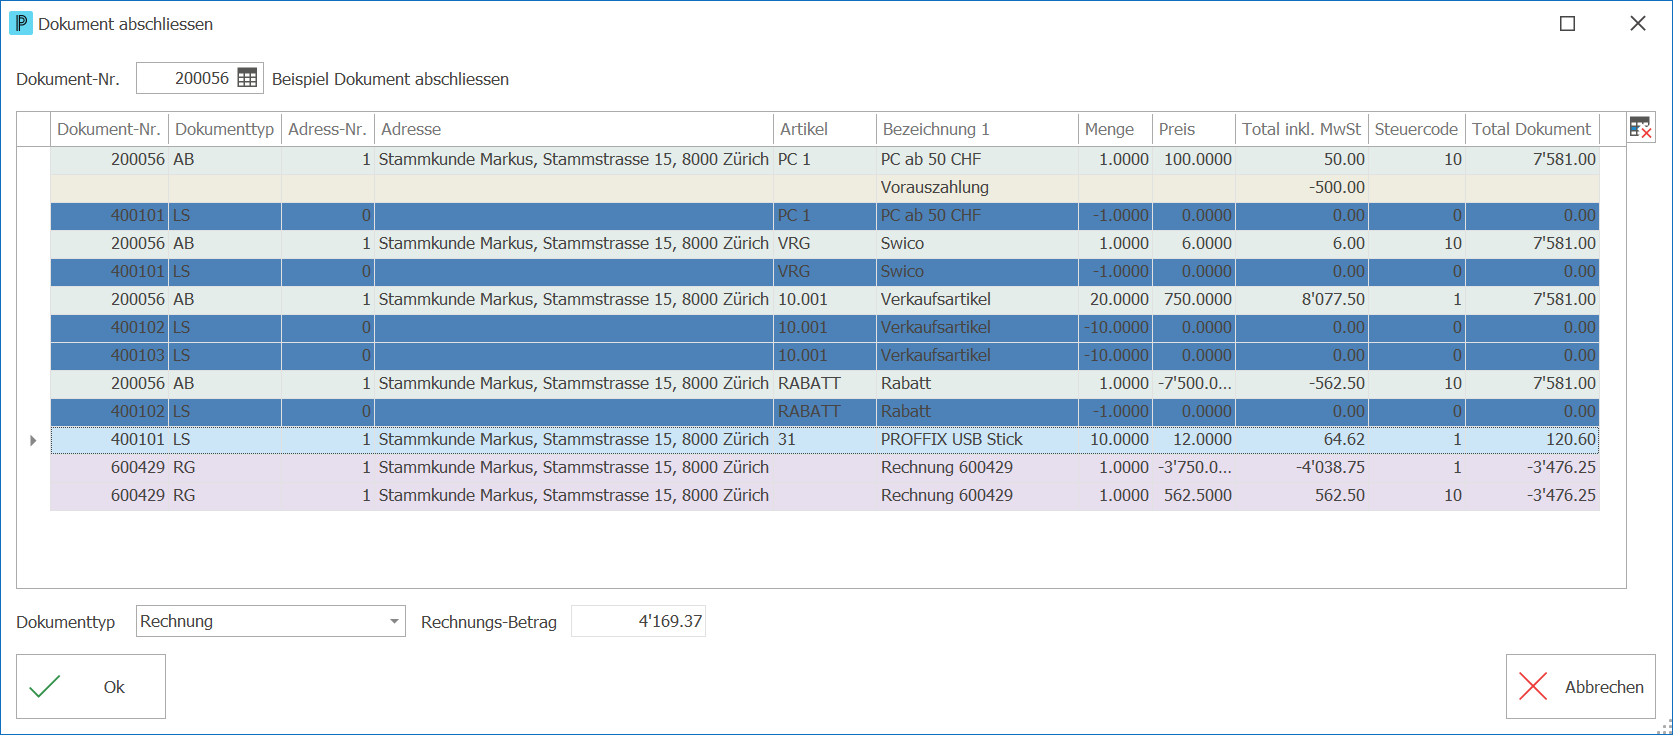Click the PC 1 article in AB row
Screen dimensions: 1673x735
click(x=825, y=159)
